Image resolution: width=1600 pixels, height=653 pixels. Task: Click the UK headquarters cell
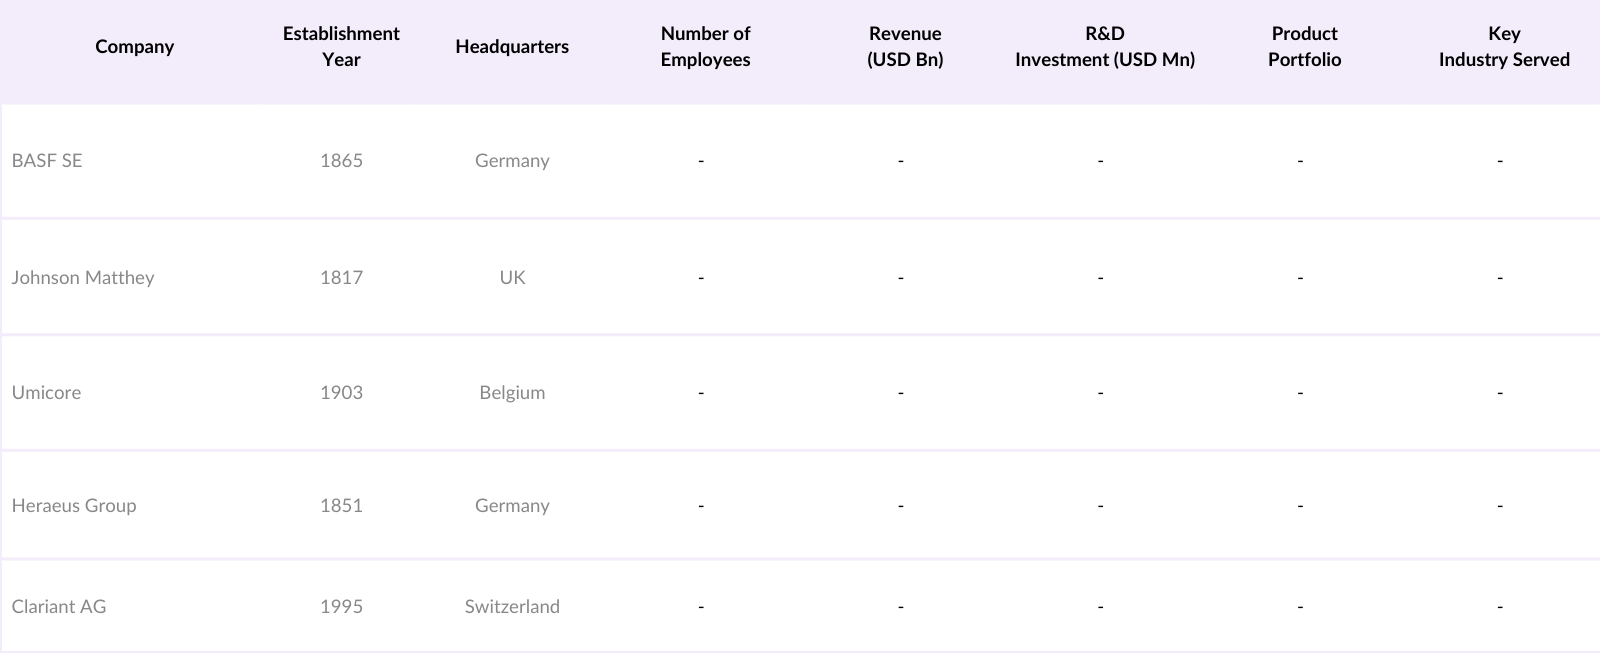coord(512,278)
